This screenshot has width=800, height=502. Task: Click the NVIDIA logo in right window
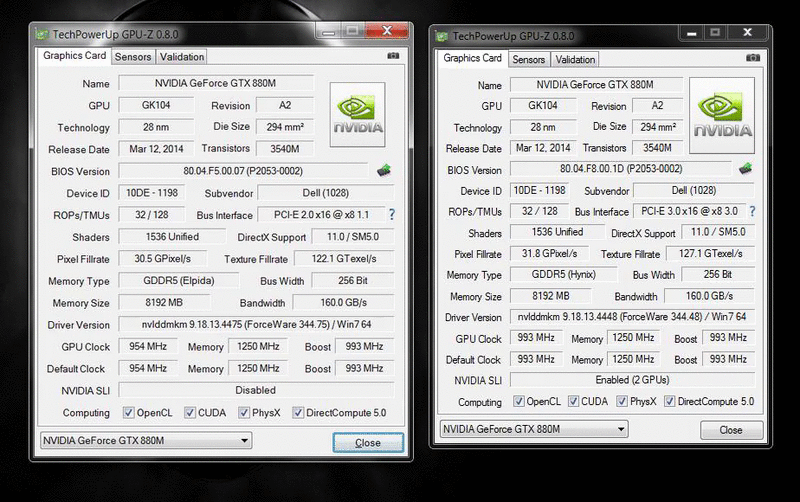click(721, 115)
